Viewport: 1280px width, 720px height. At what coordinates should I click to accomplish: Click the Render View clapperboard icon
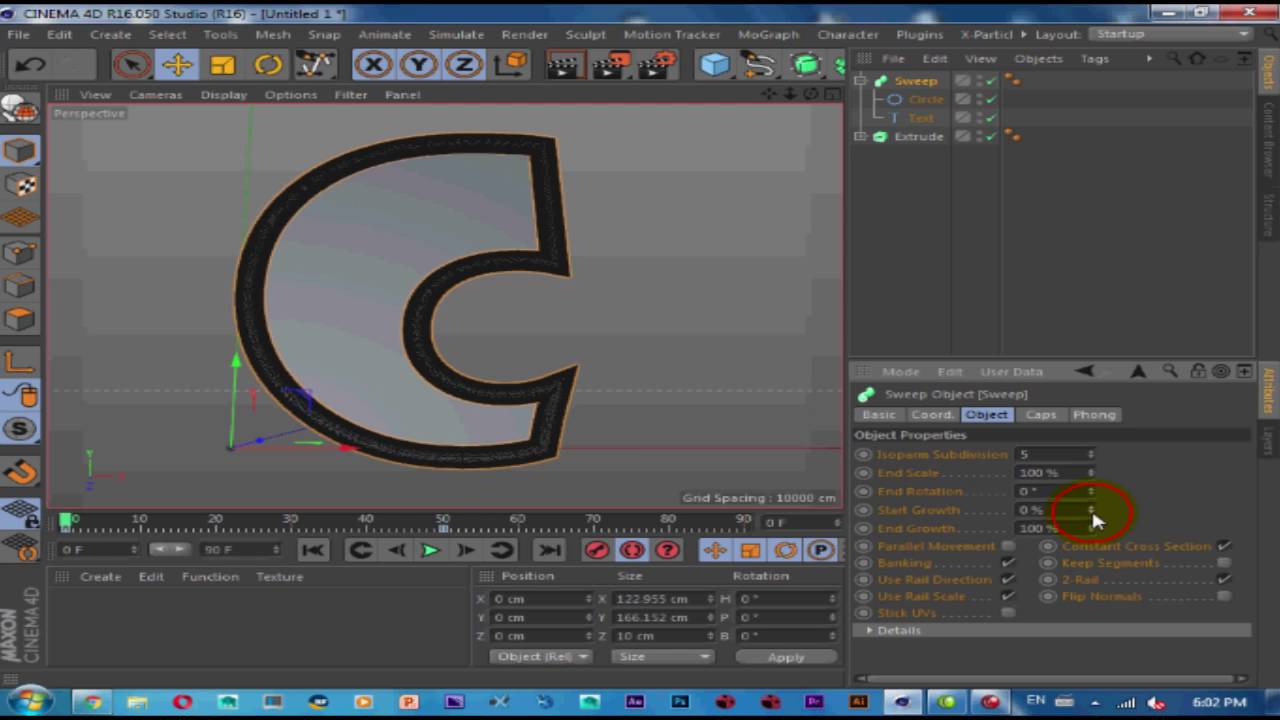(564, 65)
